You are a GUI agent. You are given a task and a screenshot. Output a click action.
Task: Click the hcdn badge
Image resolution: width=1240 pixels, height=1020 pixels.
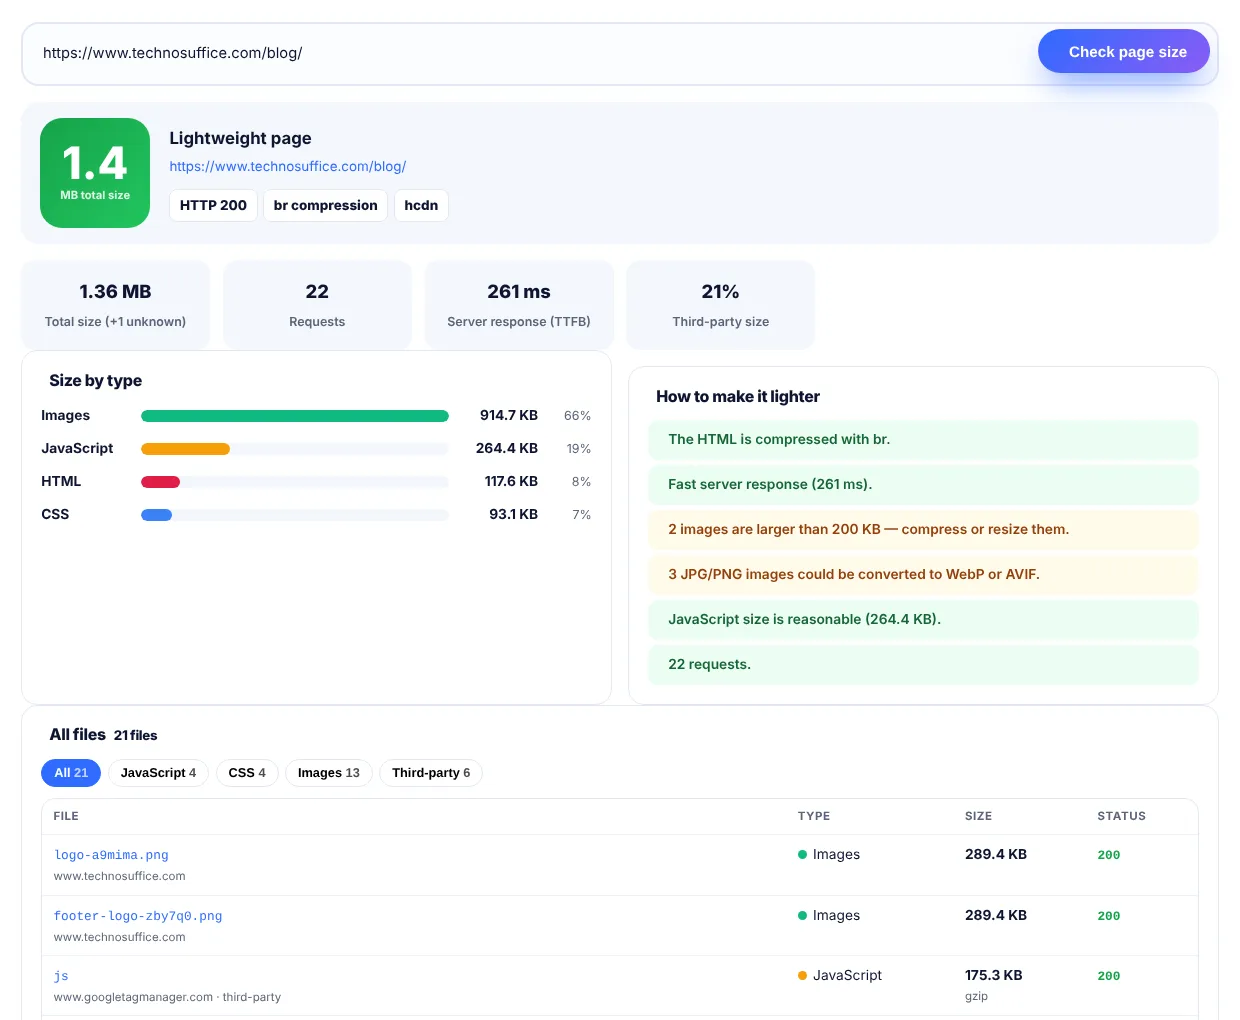pos(421,205)
